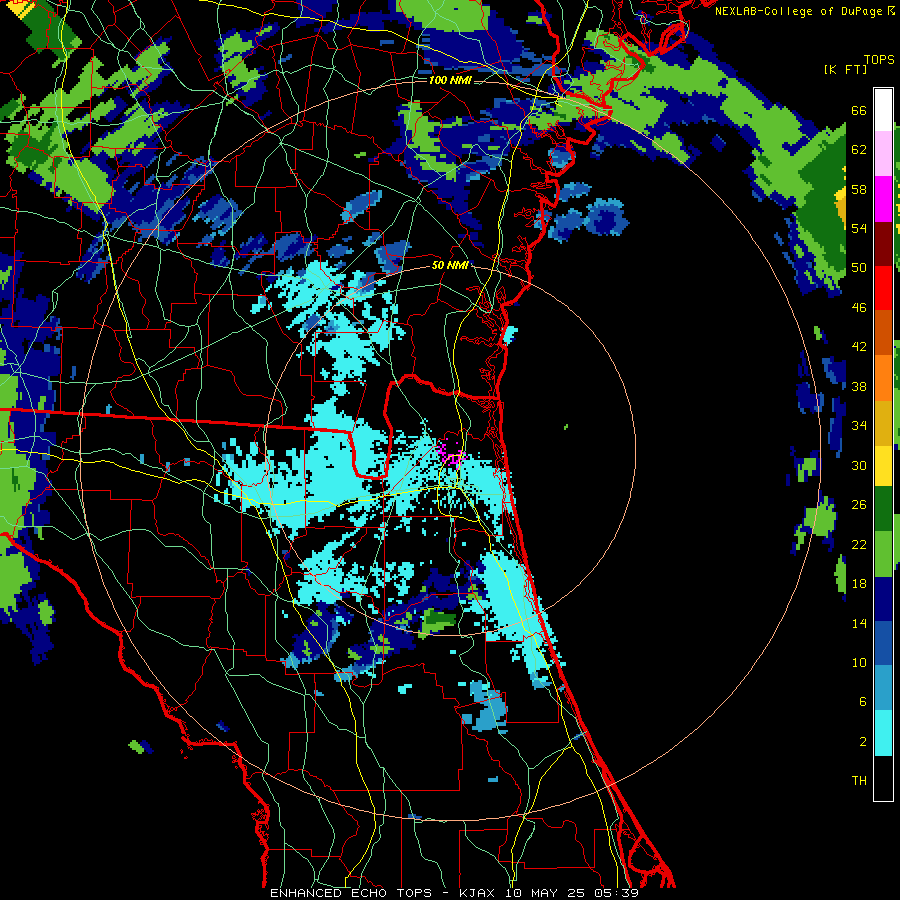900x900 pixels.
Task: Click the '18' legend value
Action: pyautogui.click(x=859, y=584)
